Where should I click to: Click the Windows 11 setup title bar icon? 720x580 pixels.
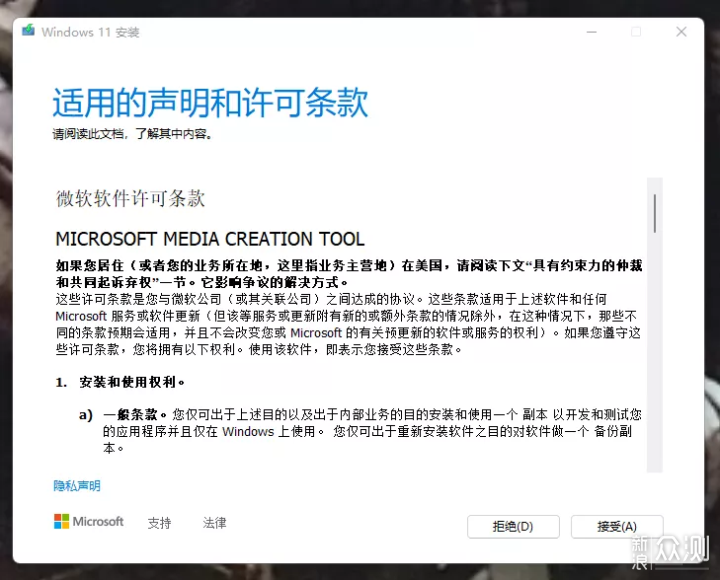pos(28,31)
